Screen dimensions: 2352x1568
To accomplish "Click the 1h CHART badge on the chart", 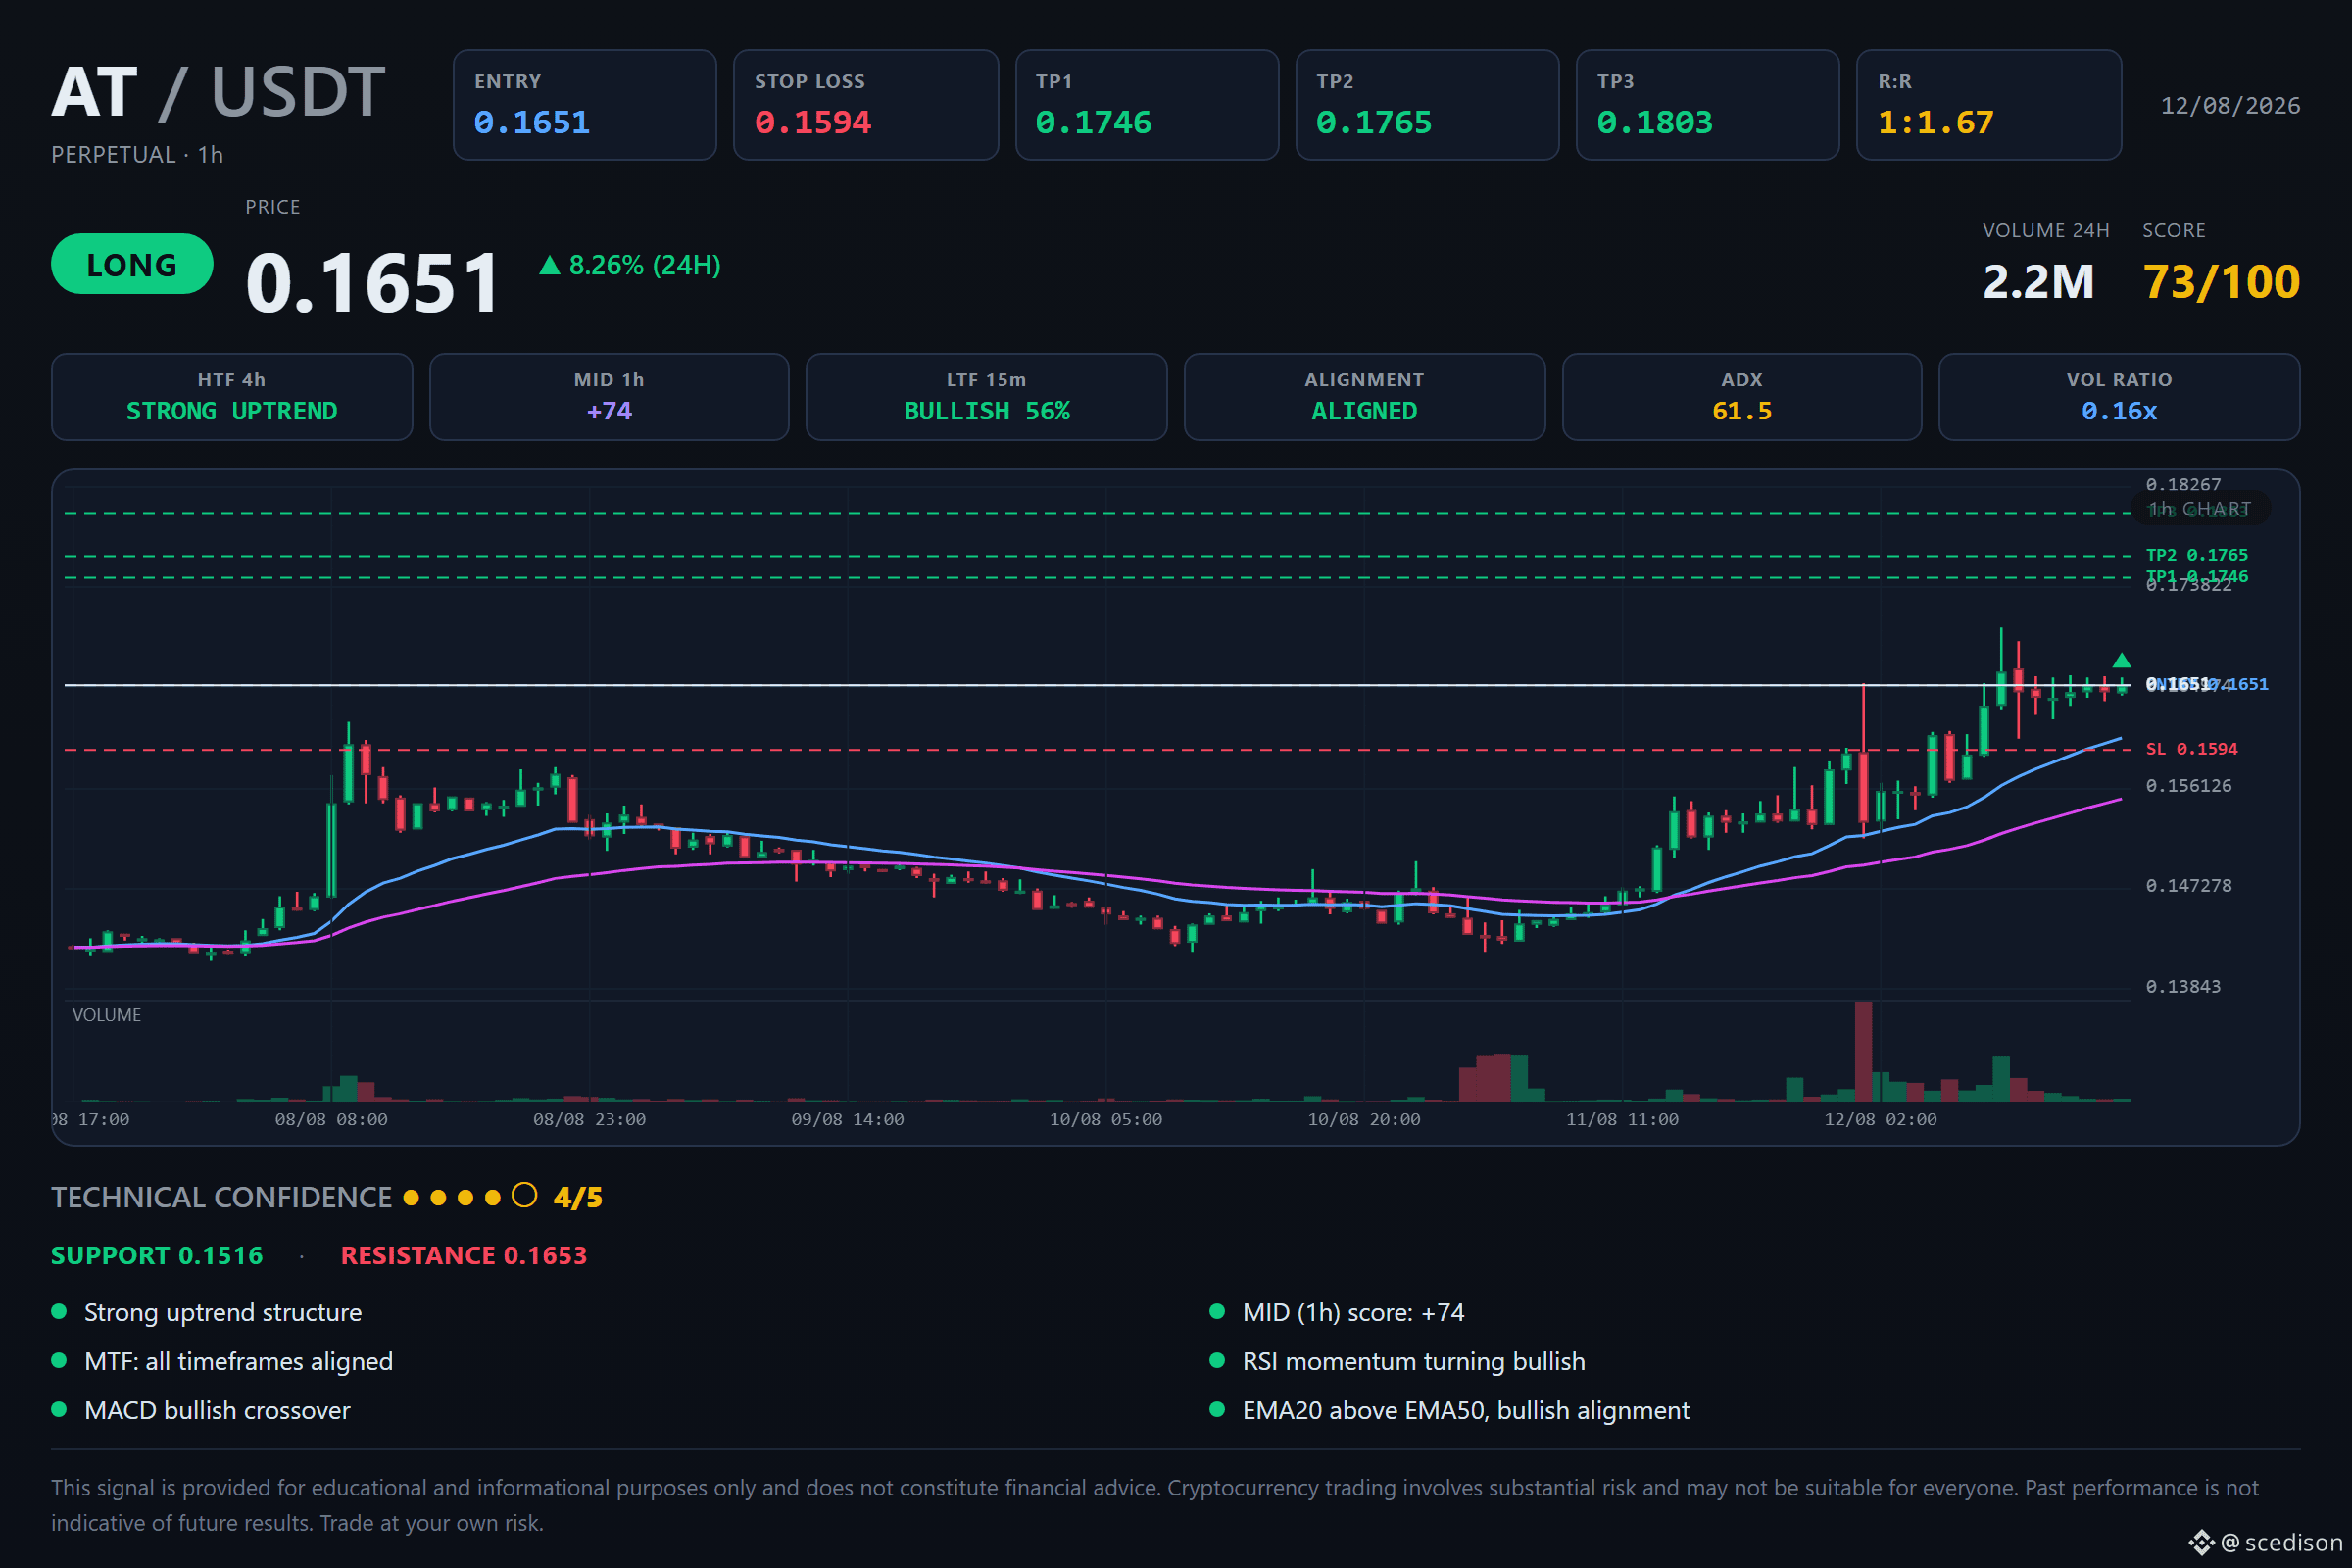I will pyautogui.click(x=2200, y=509).
